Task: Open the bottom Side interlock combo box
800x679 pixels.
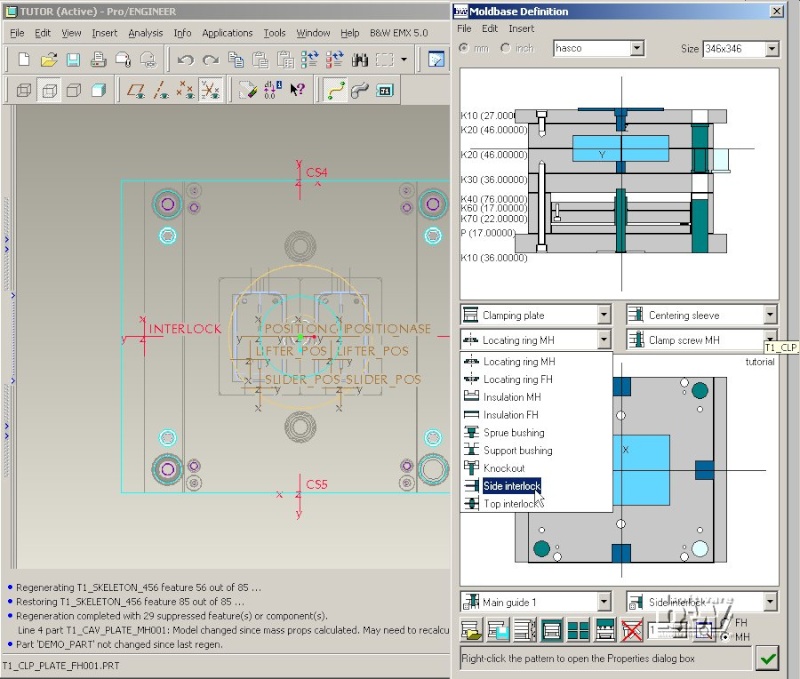Action: pos(770,602)
